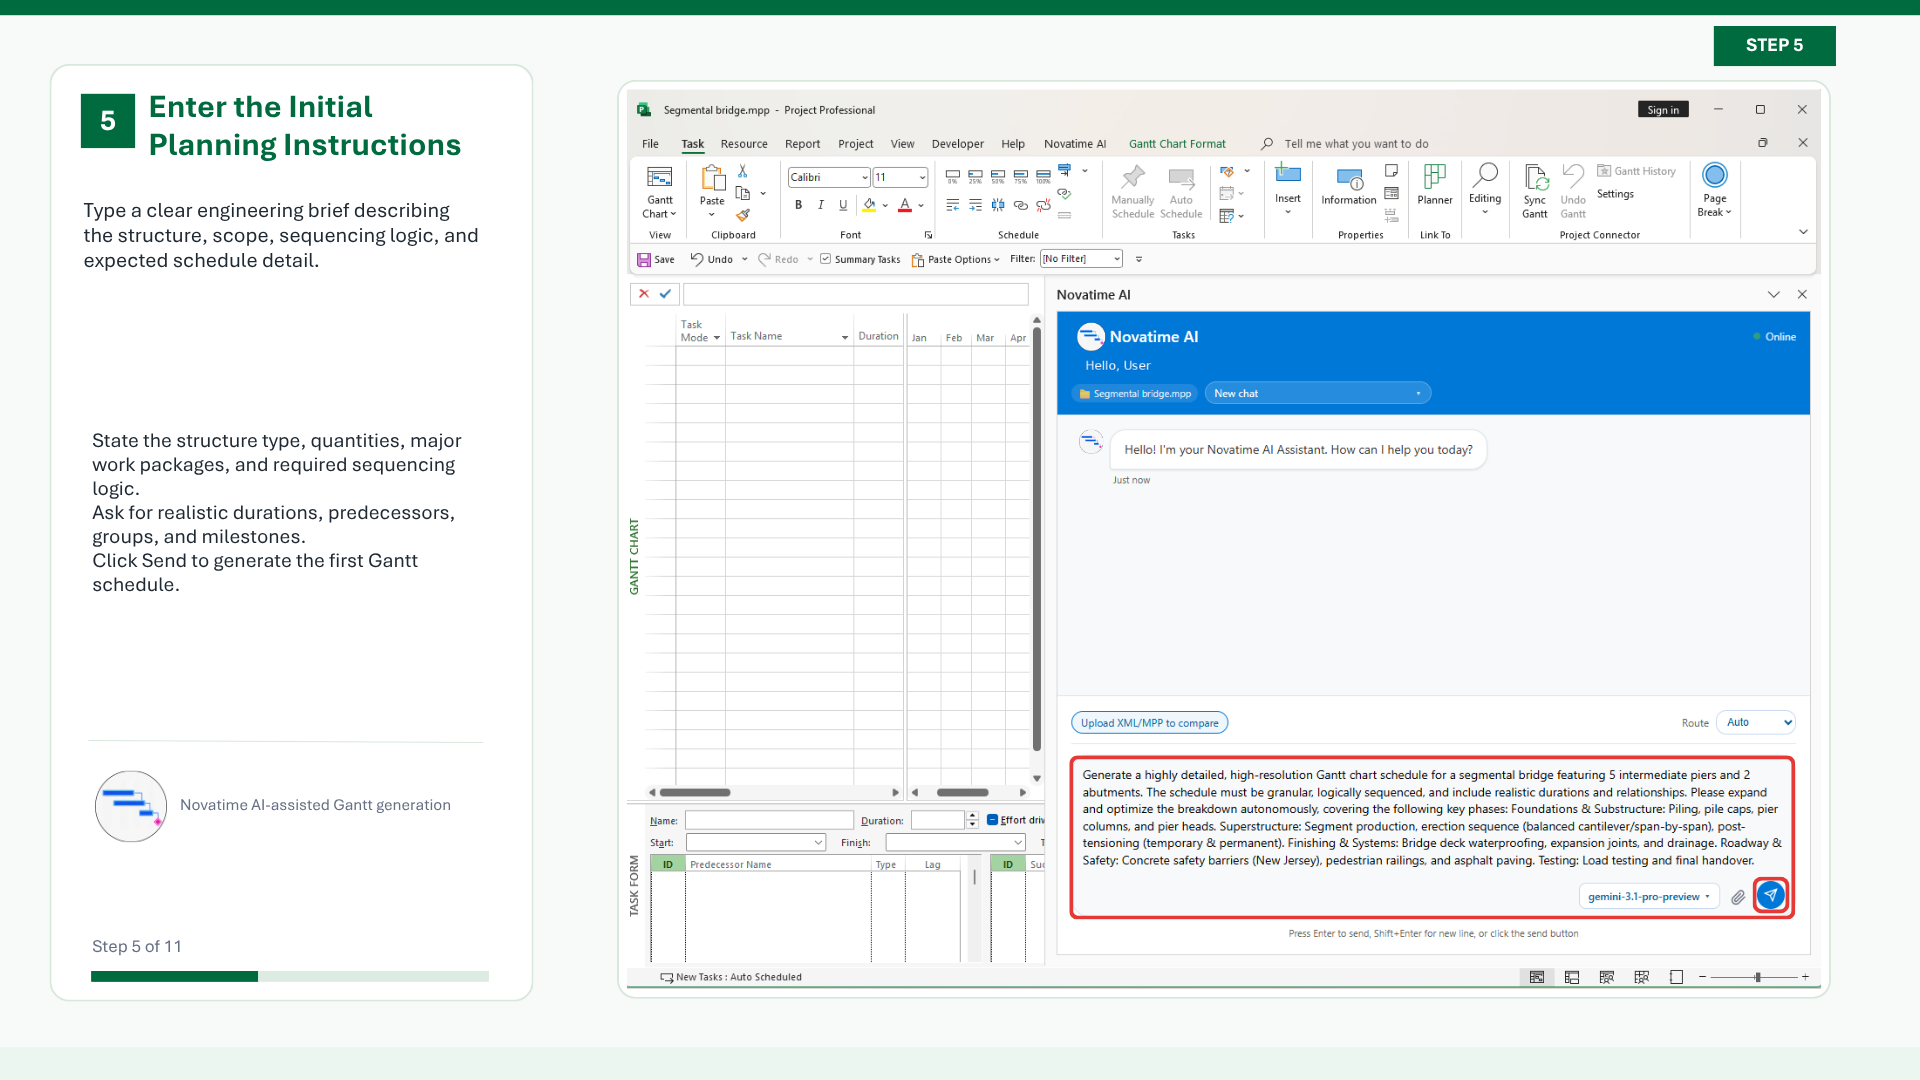Open the Paste Options dropdown
Screen dimensions: 1920x1080
click(x=955, y=259)
